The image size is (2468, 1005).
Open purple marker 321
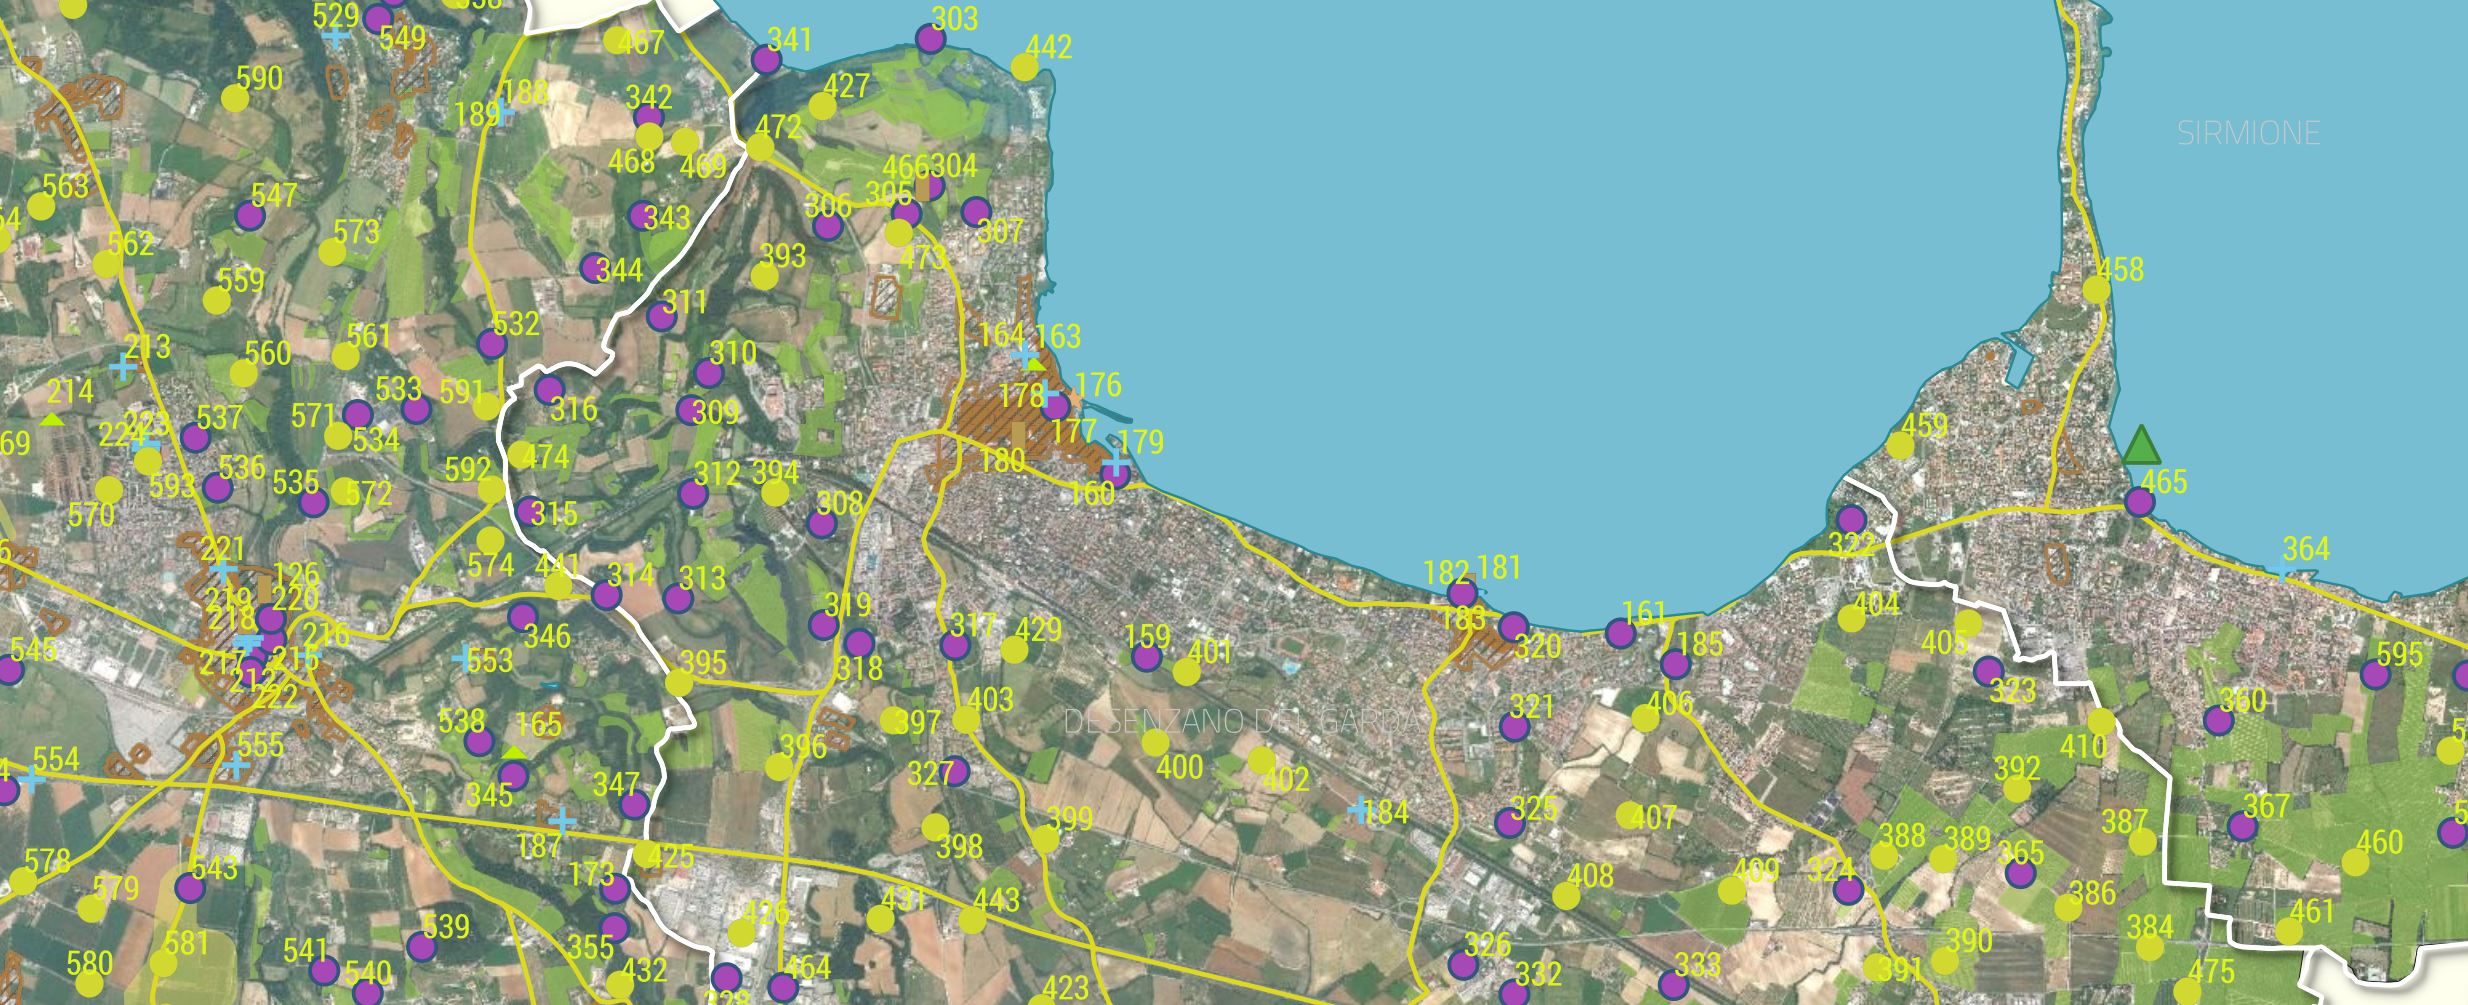(1514, 726)
